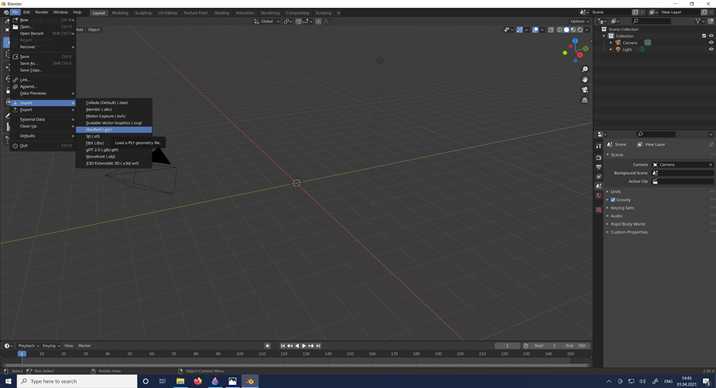Open the World properties tab icon
The width and height of the screenshot is (716, 388).
[x=598, y=196]
